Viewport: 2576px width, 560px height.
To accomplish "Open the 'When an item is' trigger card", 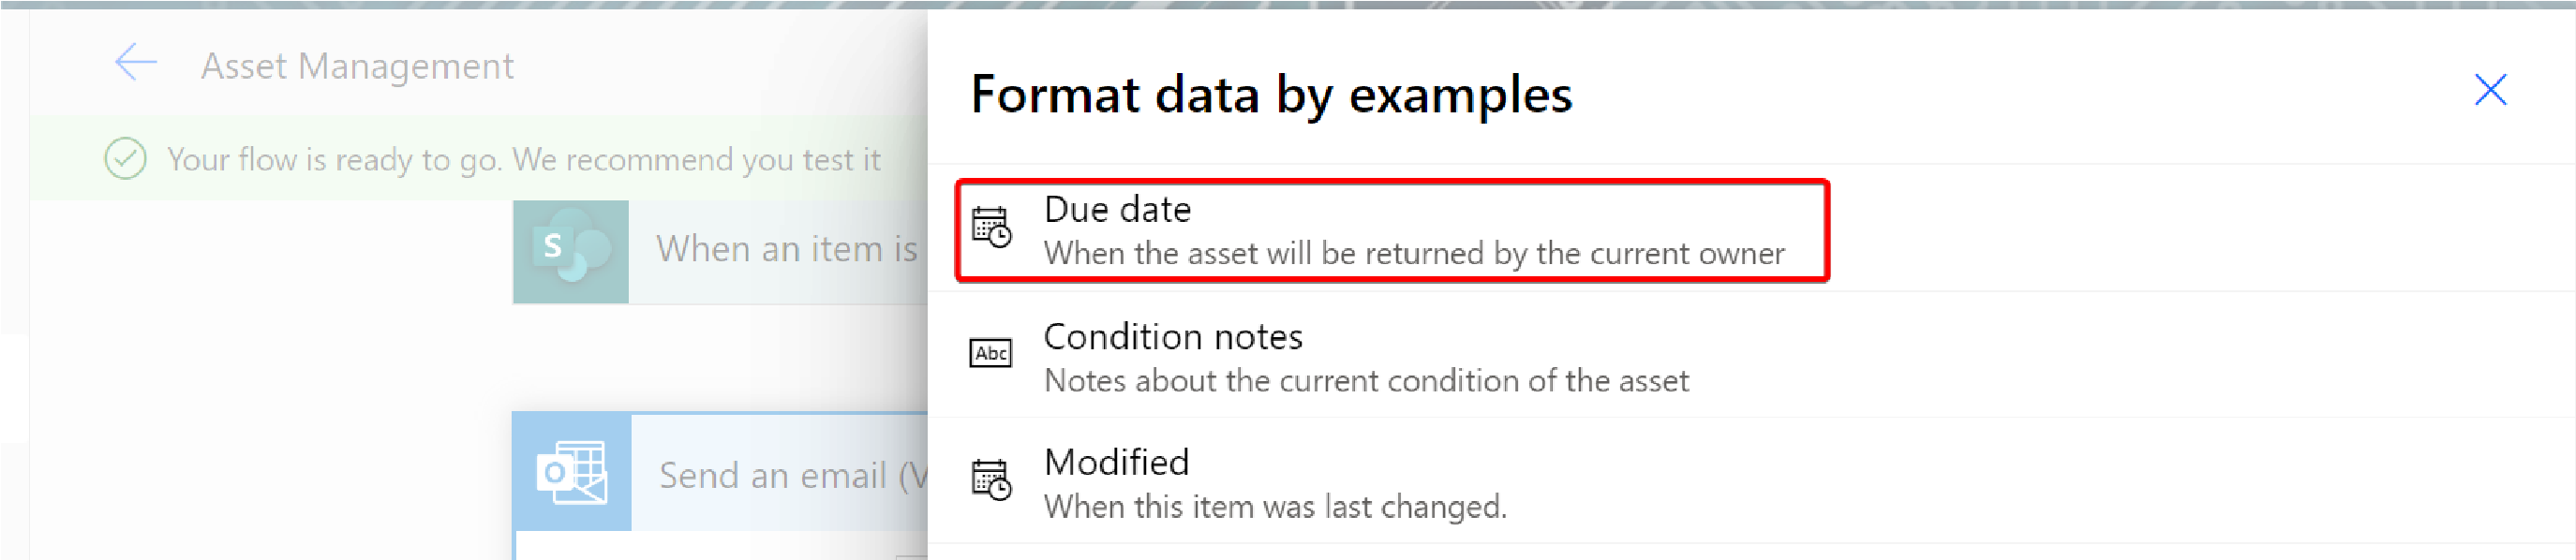I will [721, 251].
